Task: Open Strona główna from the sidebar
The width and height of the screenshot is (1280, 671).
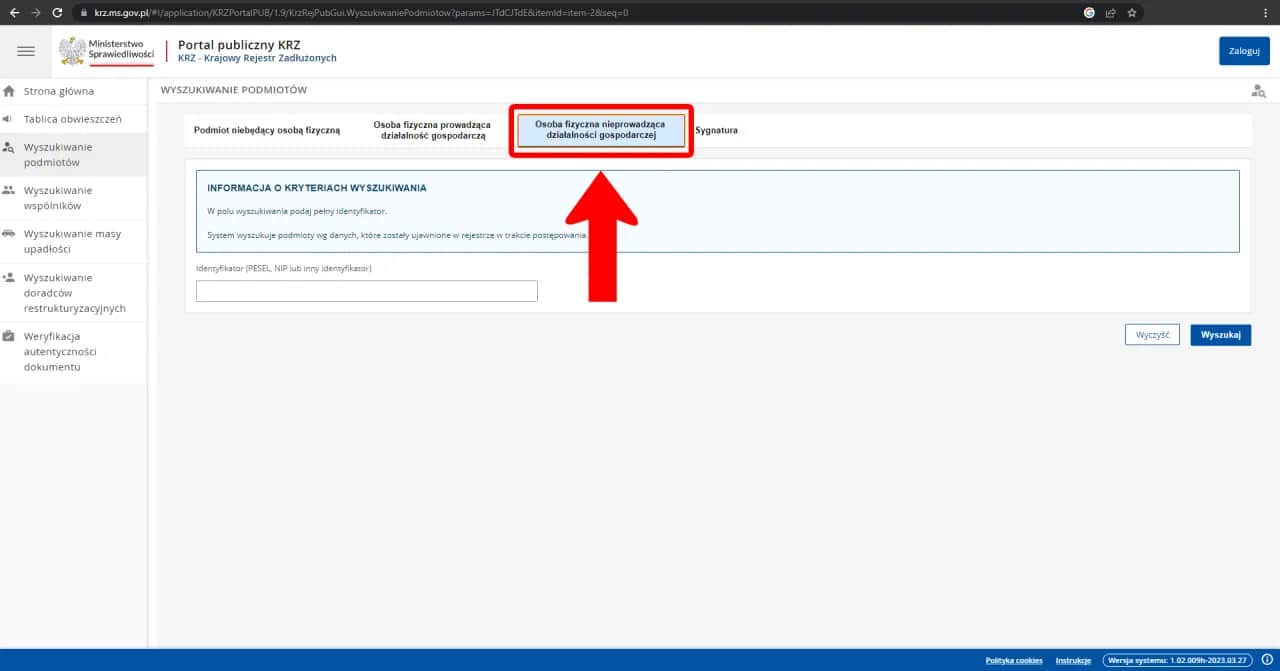Action: (x=58, y=91)
